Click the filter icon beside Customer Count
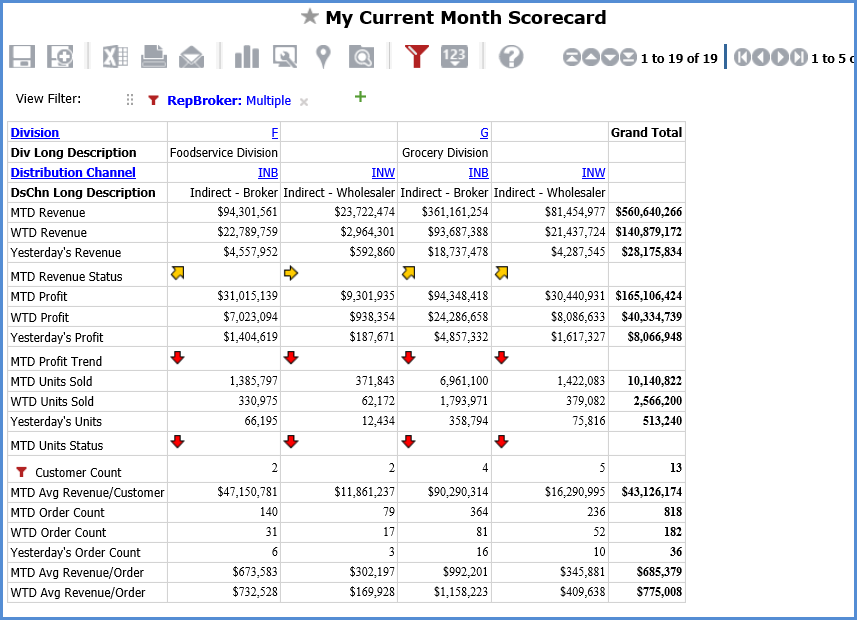 coord(21,472)
